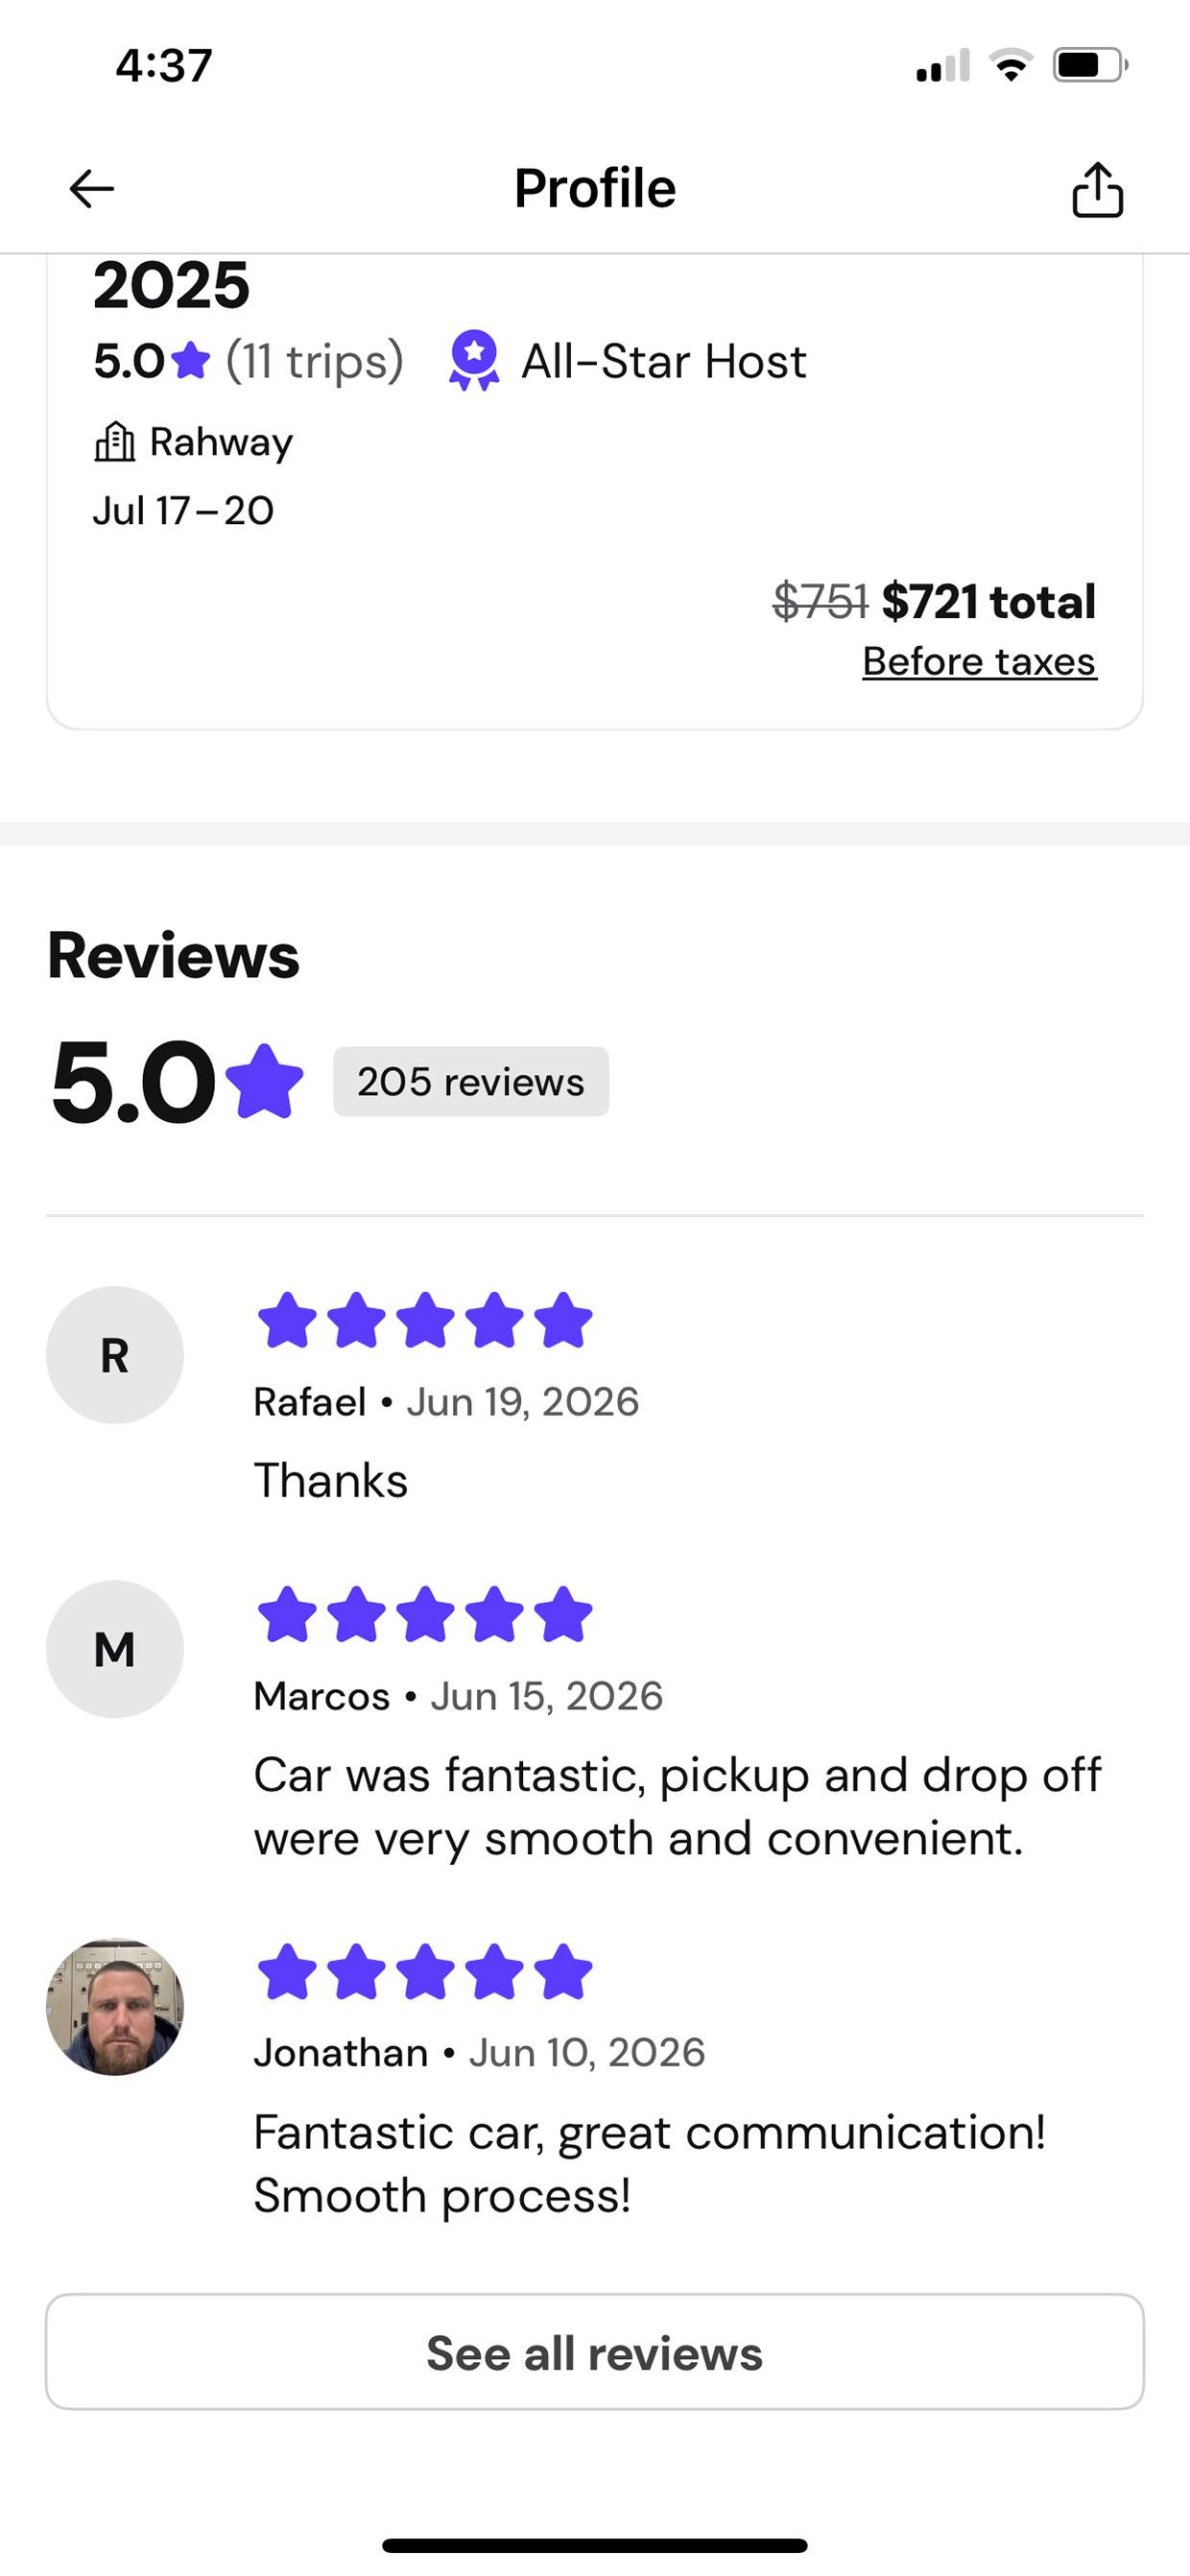Tap the battery icon in status bar
Screen dimensions: 1190x2576
1090,66
